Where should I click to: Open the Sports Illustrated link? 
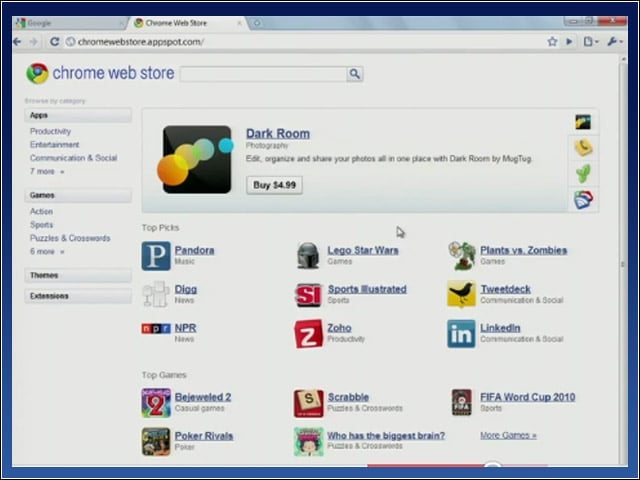point(367,289)
